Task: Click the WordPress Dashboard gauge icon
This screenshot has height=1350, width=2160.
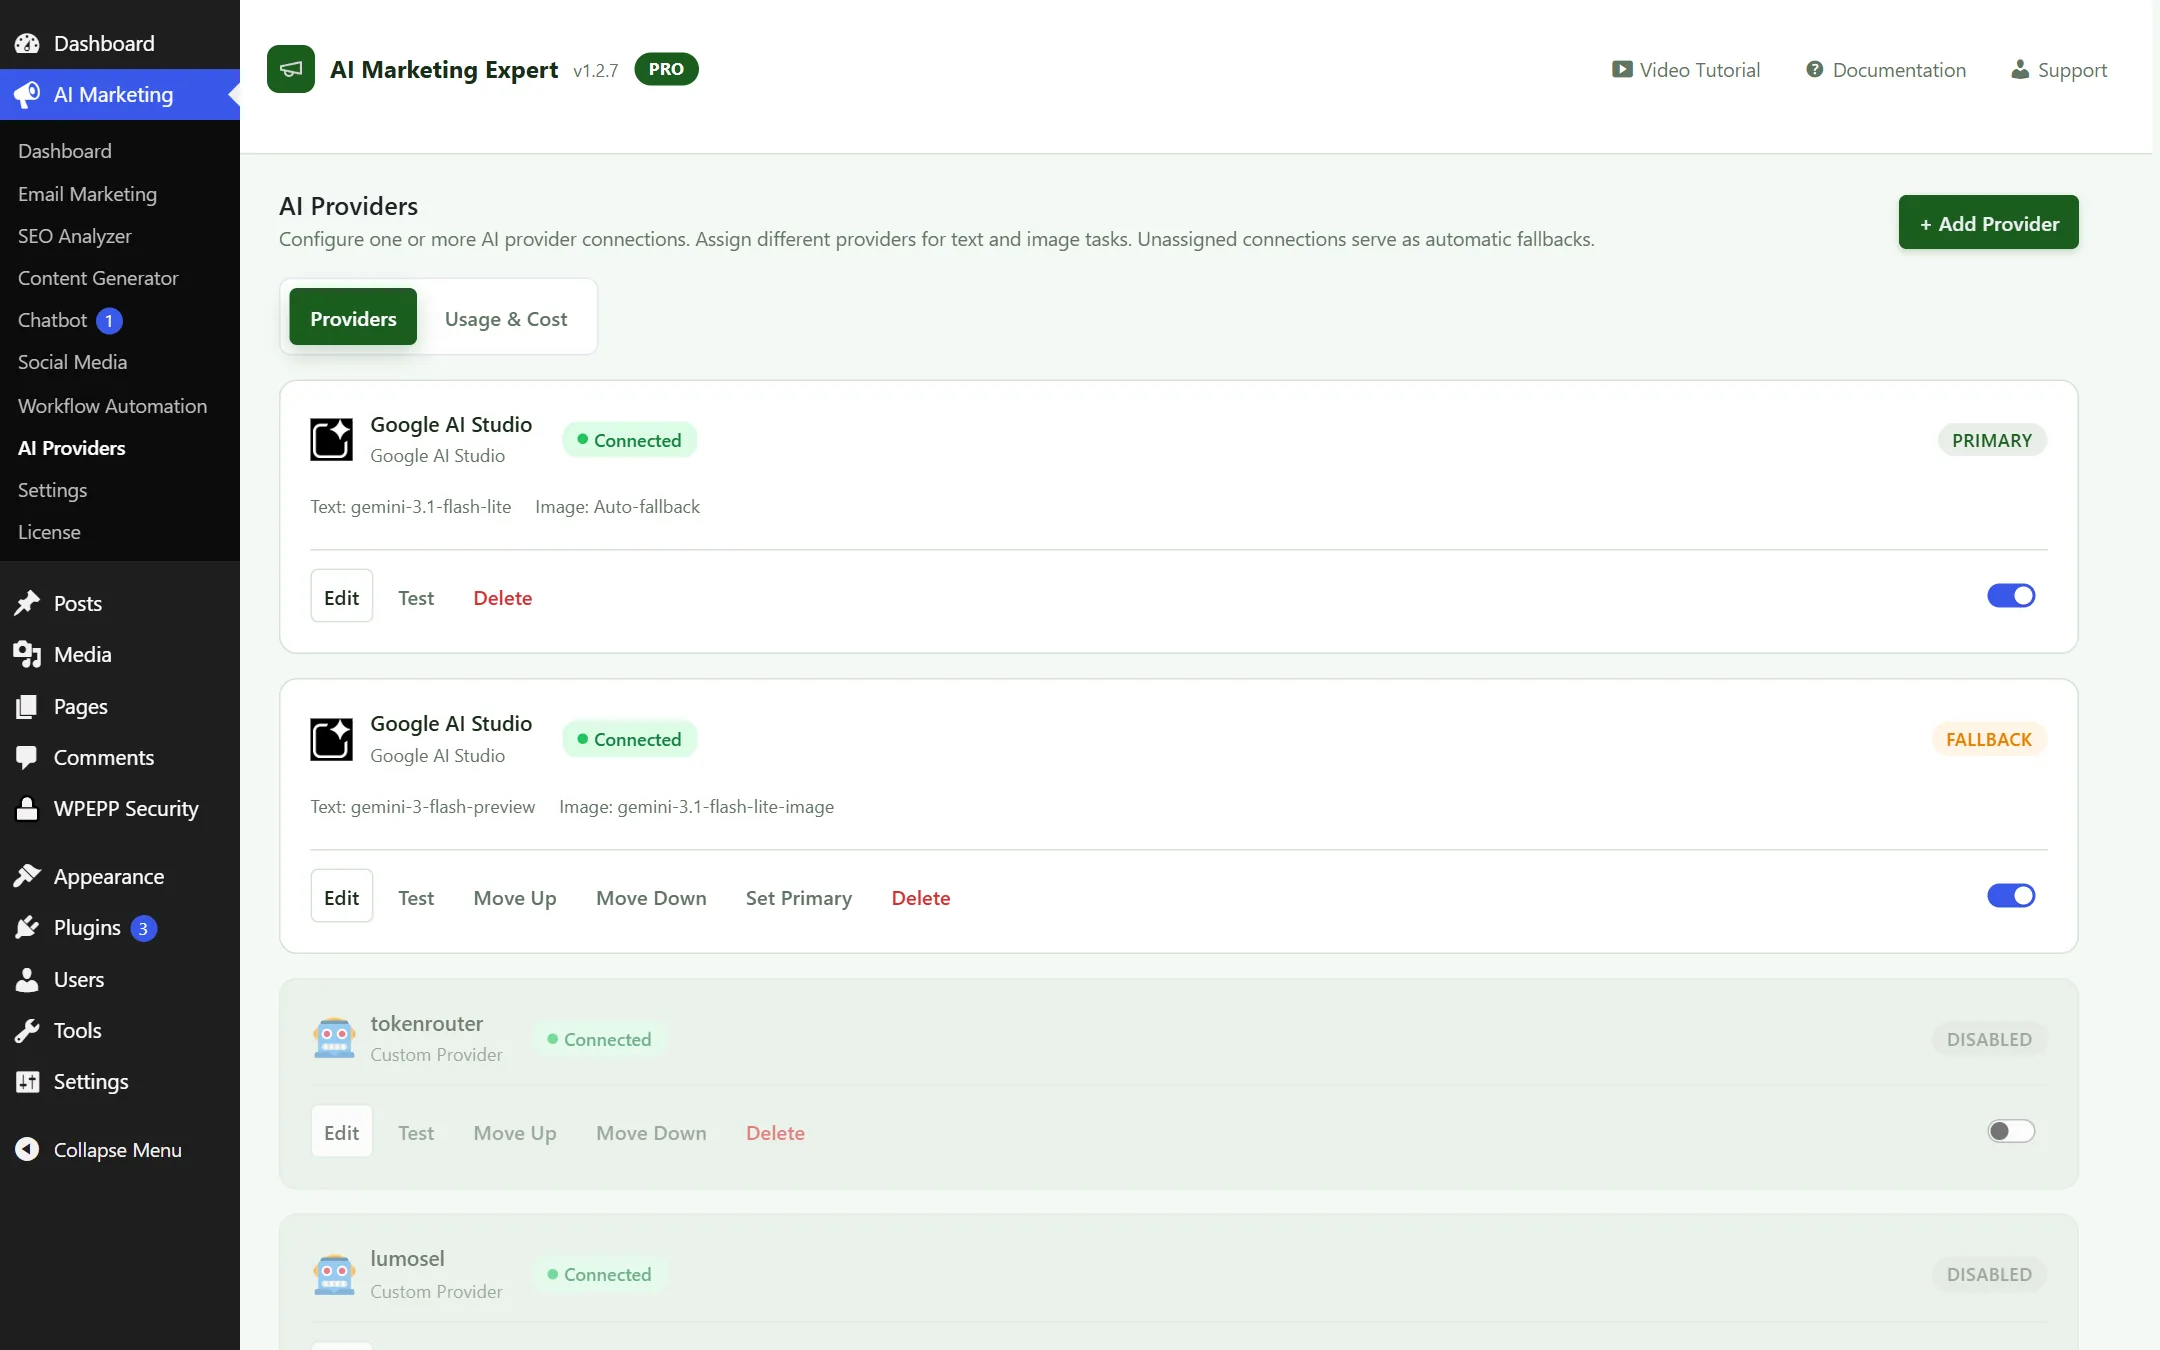Action: [x=27, y=43]
